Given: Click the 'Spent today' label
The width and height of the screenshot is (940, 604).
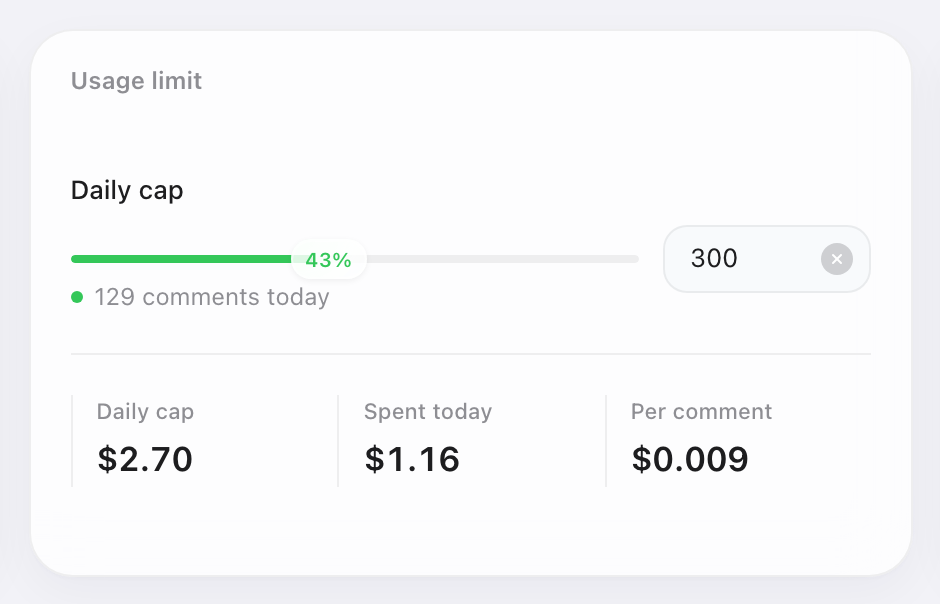Looking at the screenshot, I should [x=428, y=412].
